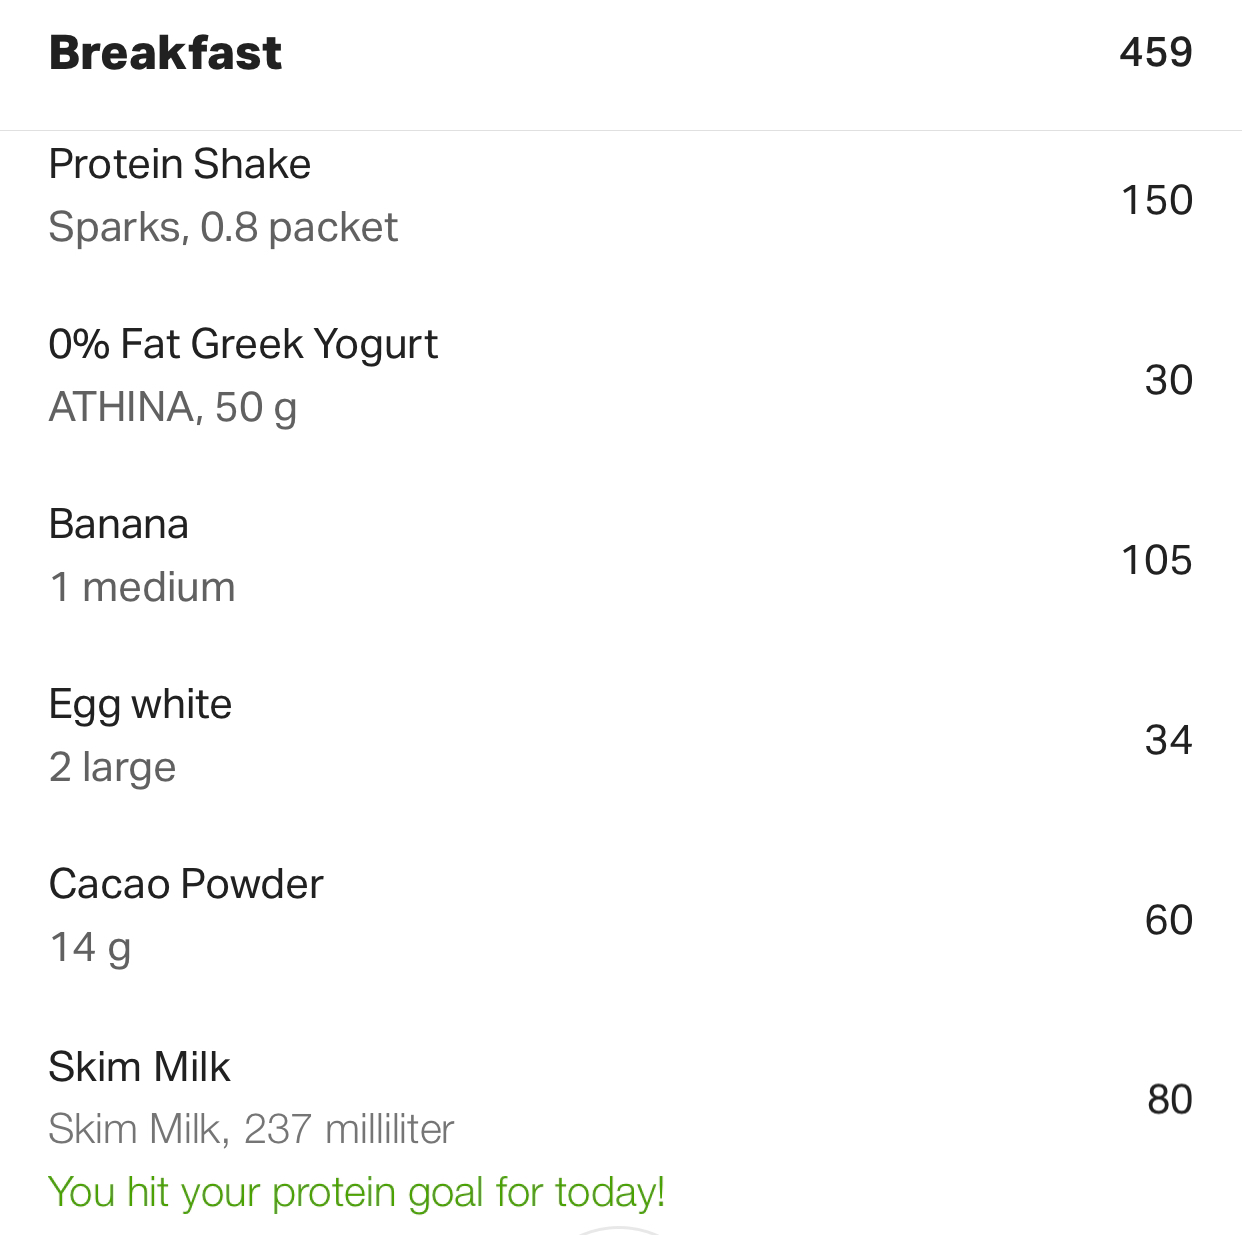Select ATHINA, 50 g serving detail
The width and height of the screenshot is (1242, 1235).
(172, 408)
